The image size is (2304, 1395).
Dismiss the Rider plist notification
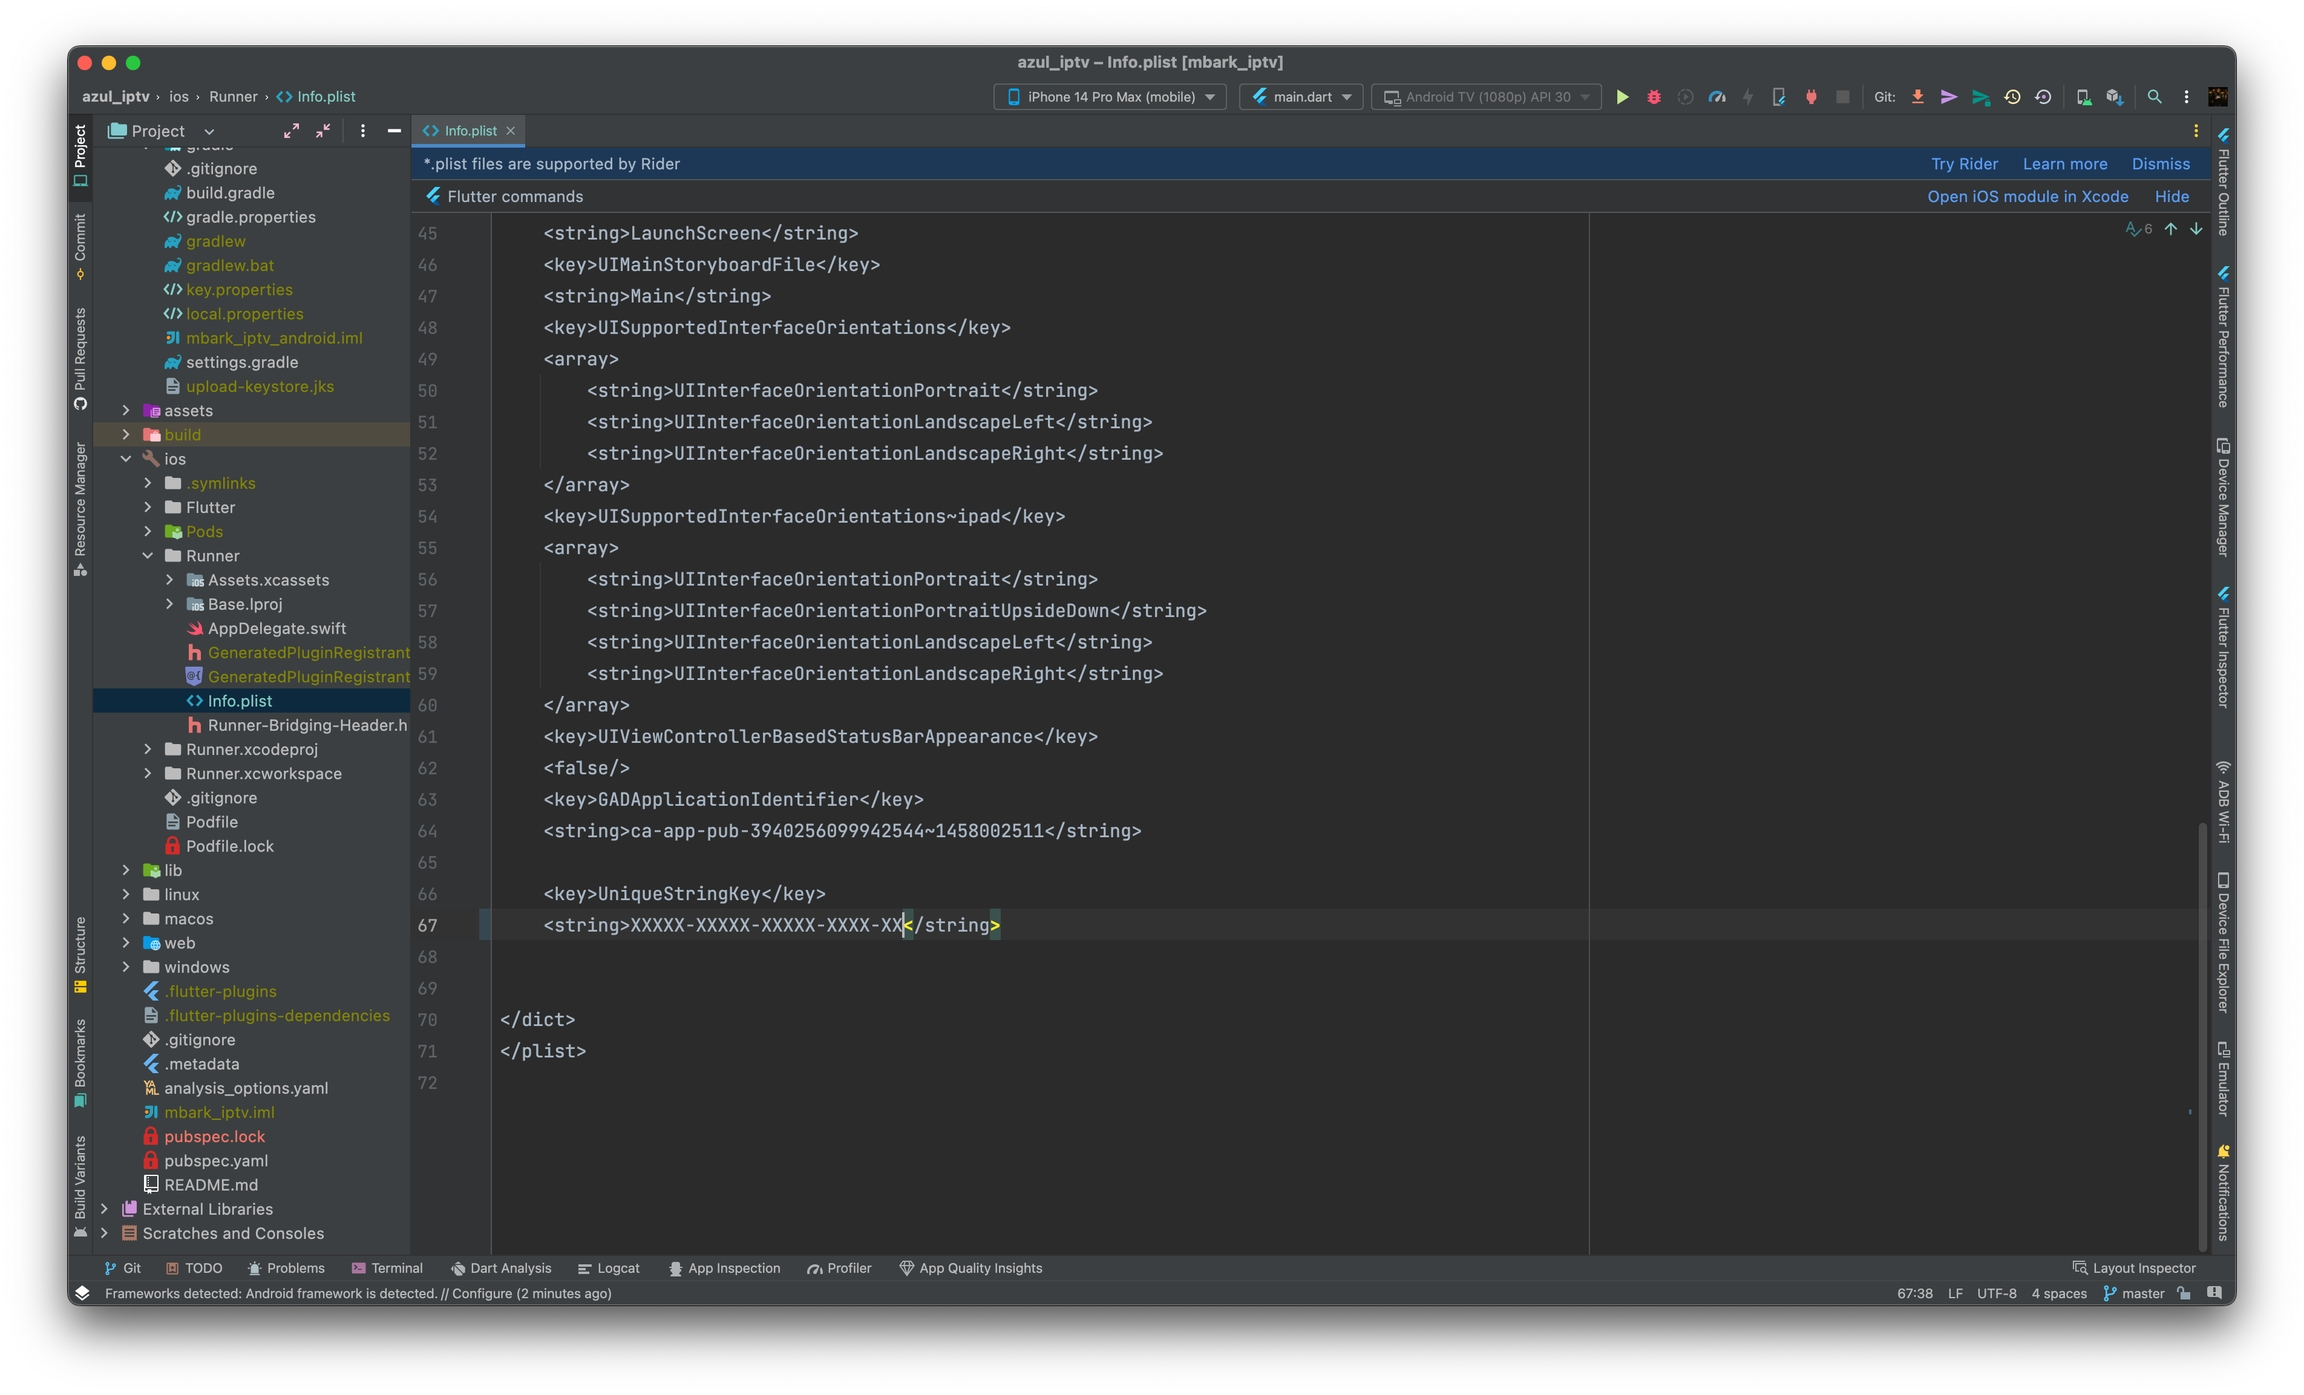tap(2160, 164)
